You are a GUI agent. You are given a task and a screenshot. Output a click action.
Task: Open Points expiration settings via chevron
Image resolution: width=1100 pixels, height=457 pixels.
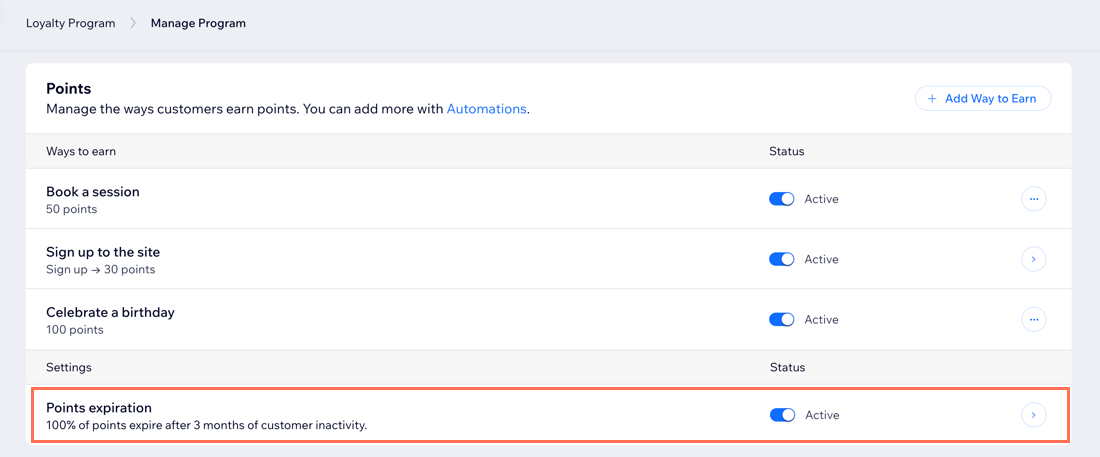1033,415
